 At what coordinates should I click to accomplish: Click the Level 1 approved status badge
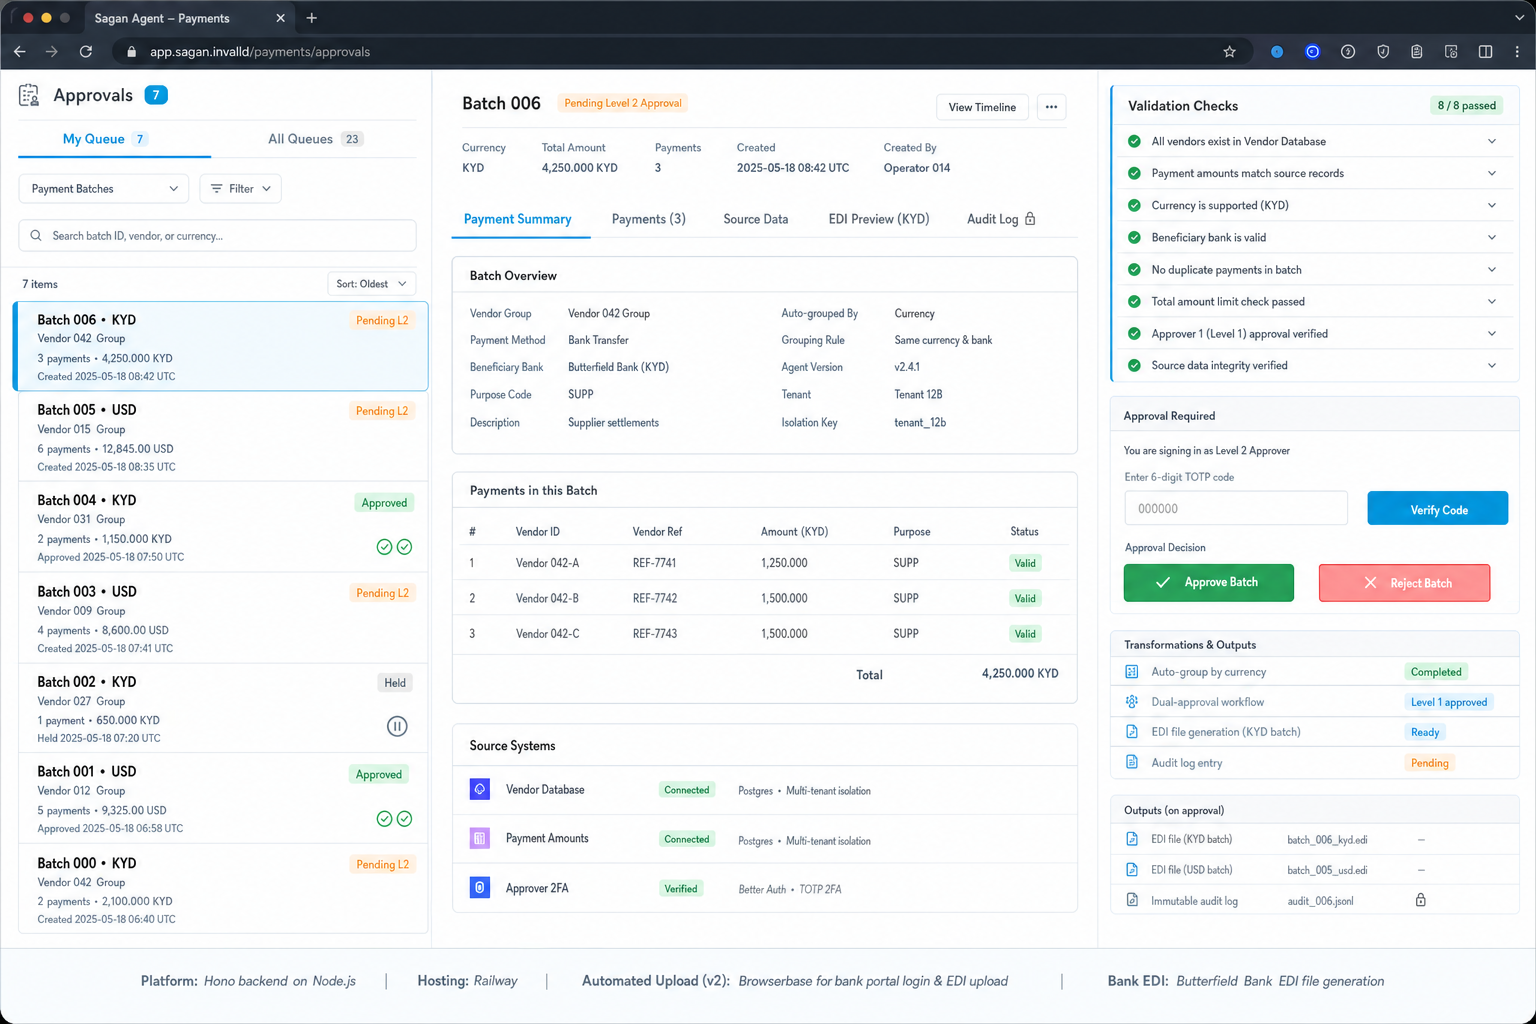1448,702
